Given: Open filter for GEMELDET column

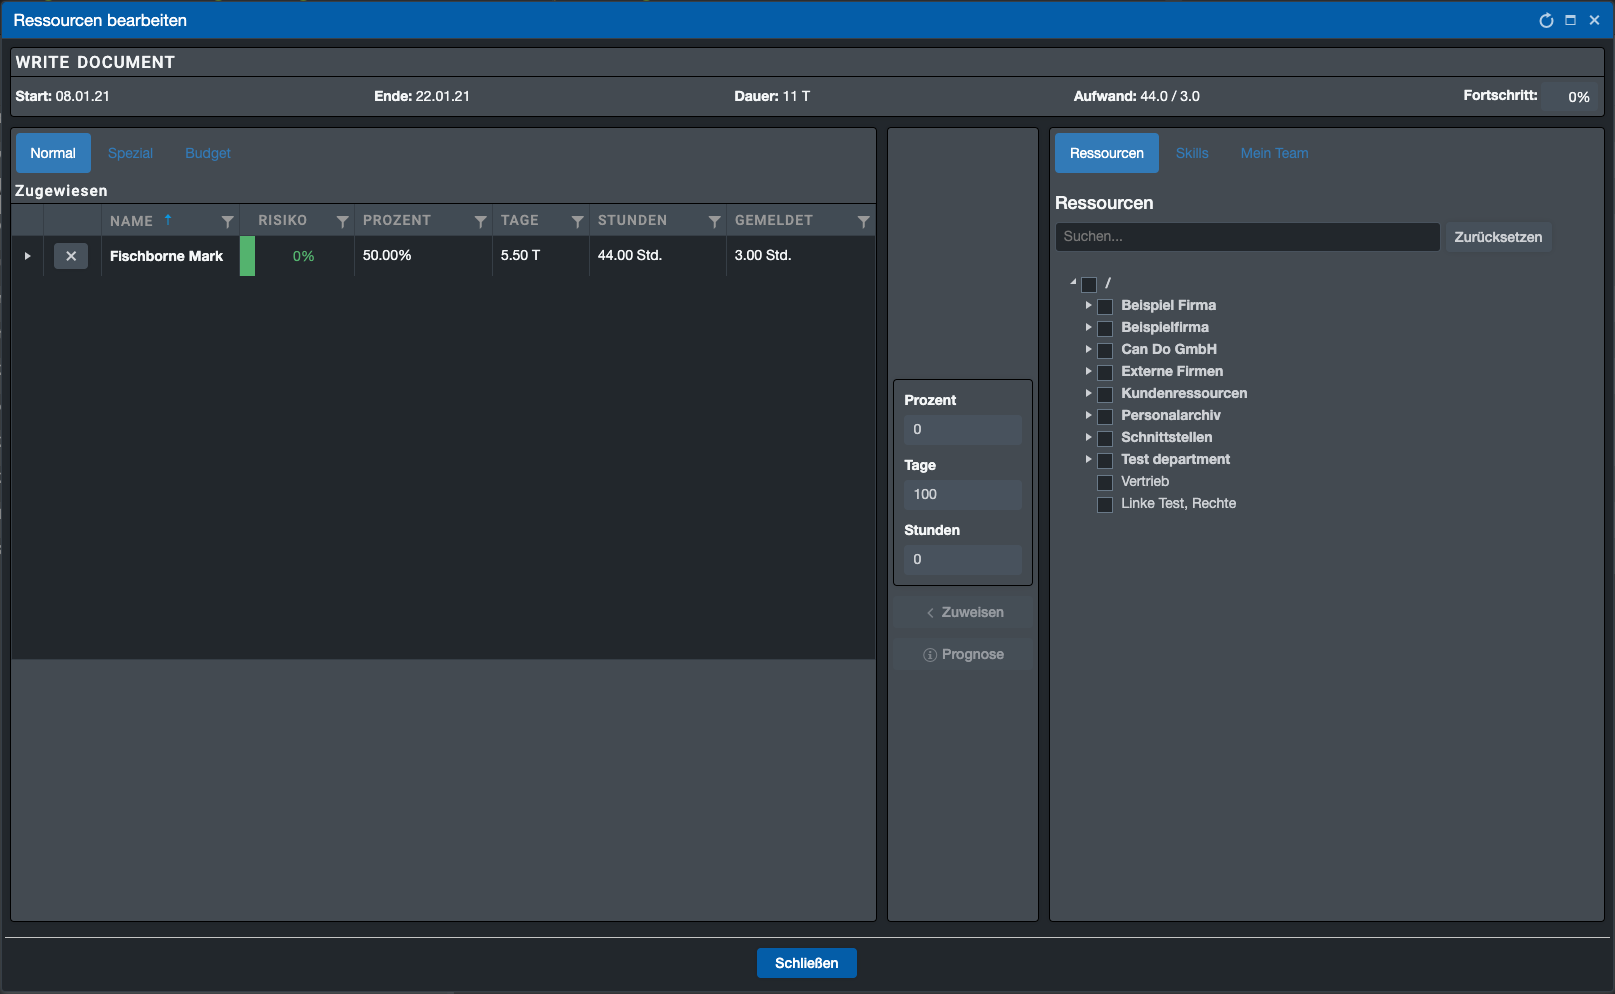Looking at the screenshot, I should (x=864, y=221).
